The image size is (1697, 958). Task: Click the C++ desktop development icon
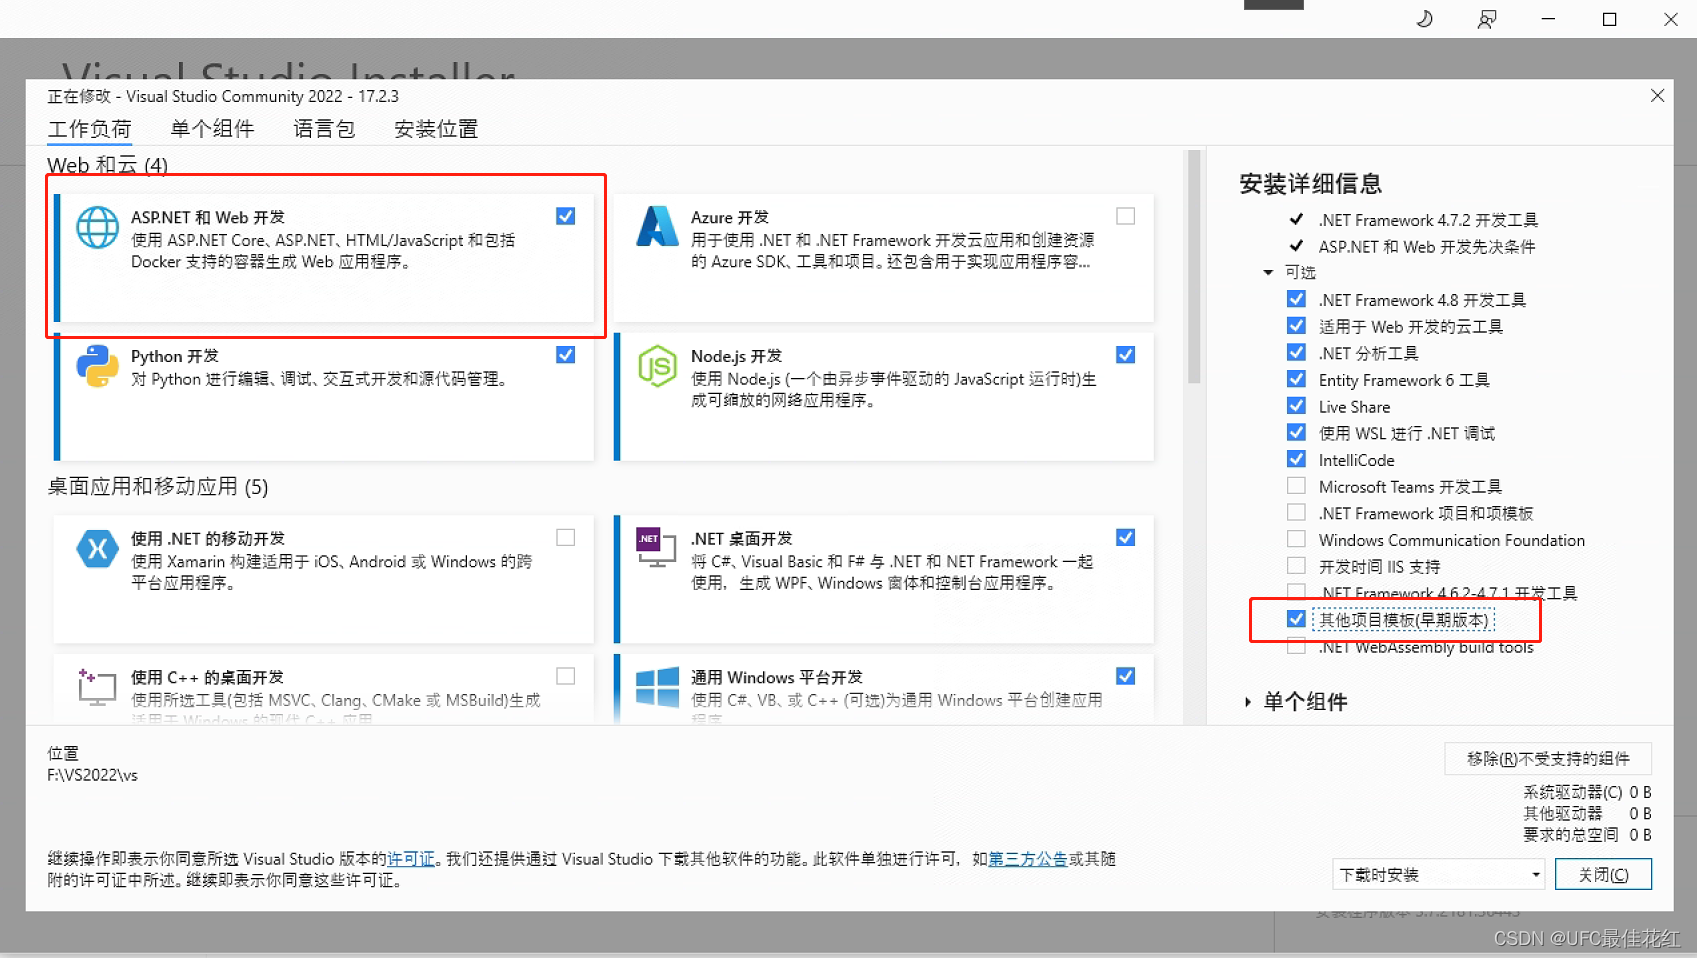coord(97,687)
